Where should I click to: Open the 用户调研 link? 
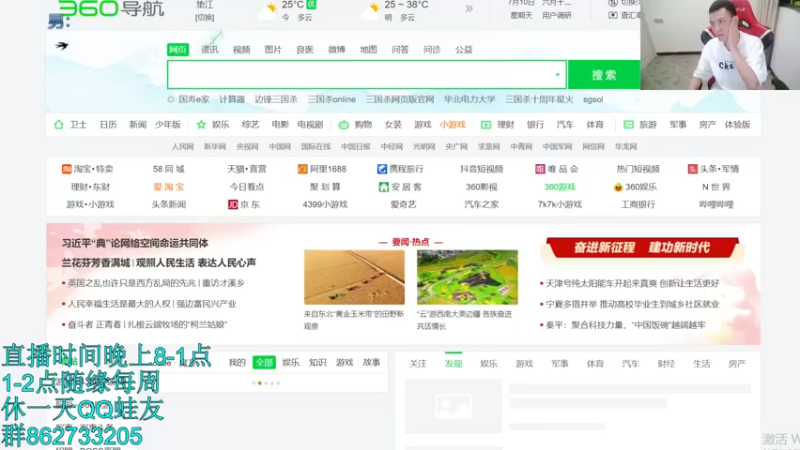(557, 16)
